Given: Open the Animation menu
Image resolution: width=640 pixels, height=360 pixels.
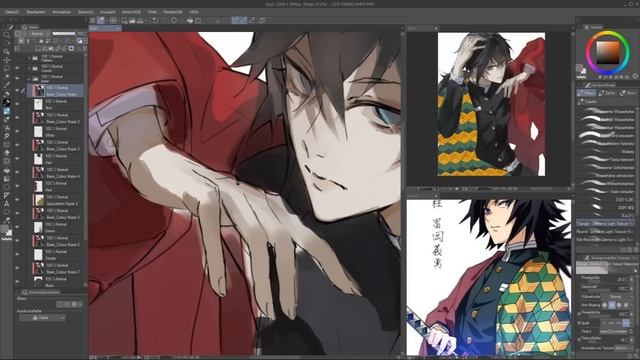Looking at the screenshot, I should (62, 12).
